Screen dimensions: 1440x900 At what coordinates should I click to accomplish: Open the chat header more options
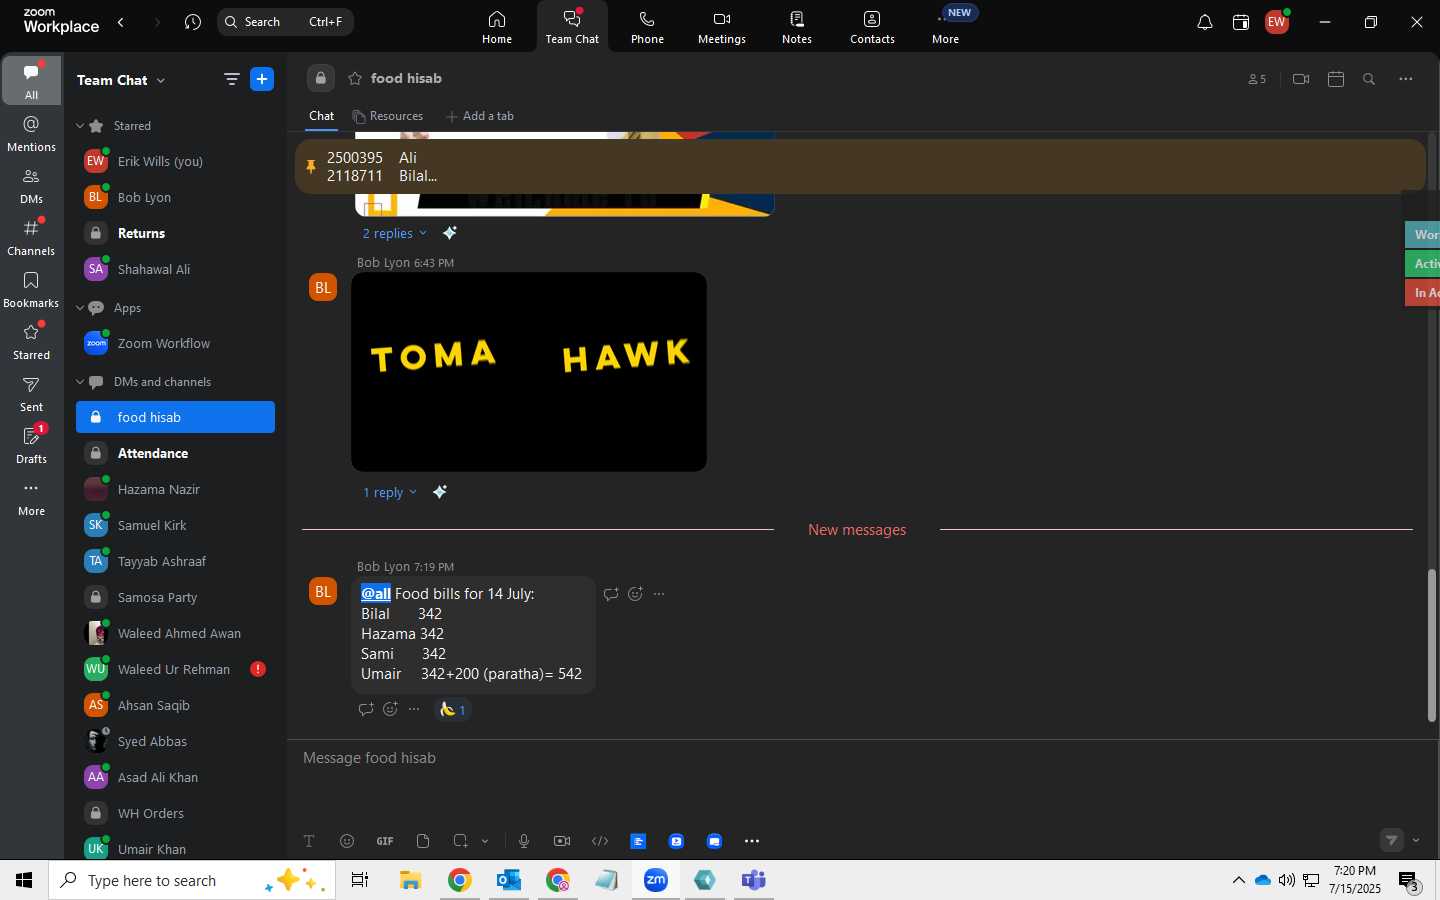click(1406, 79)
